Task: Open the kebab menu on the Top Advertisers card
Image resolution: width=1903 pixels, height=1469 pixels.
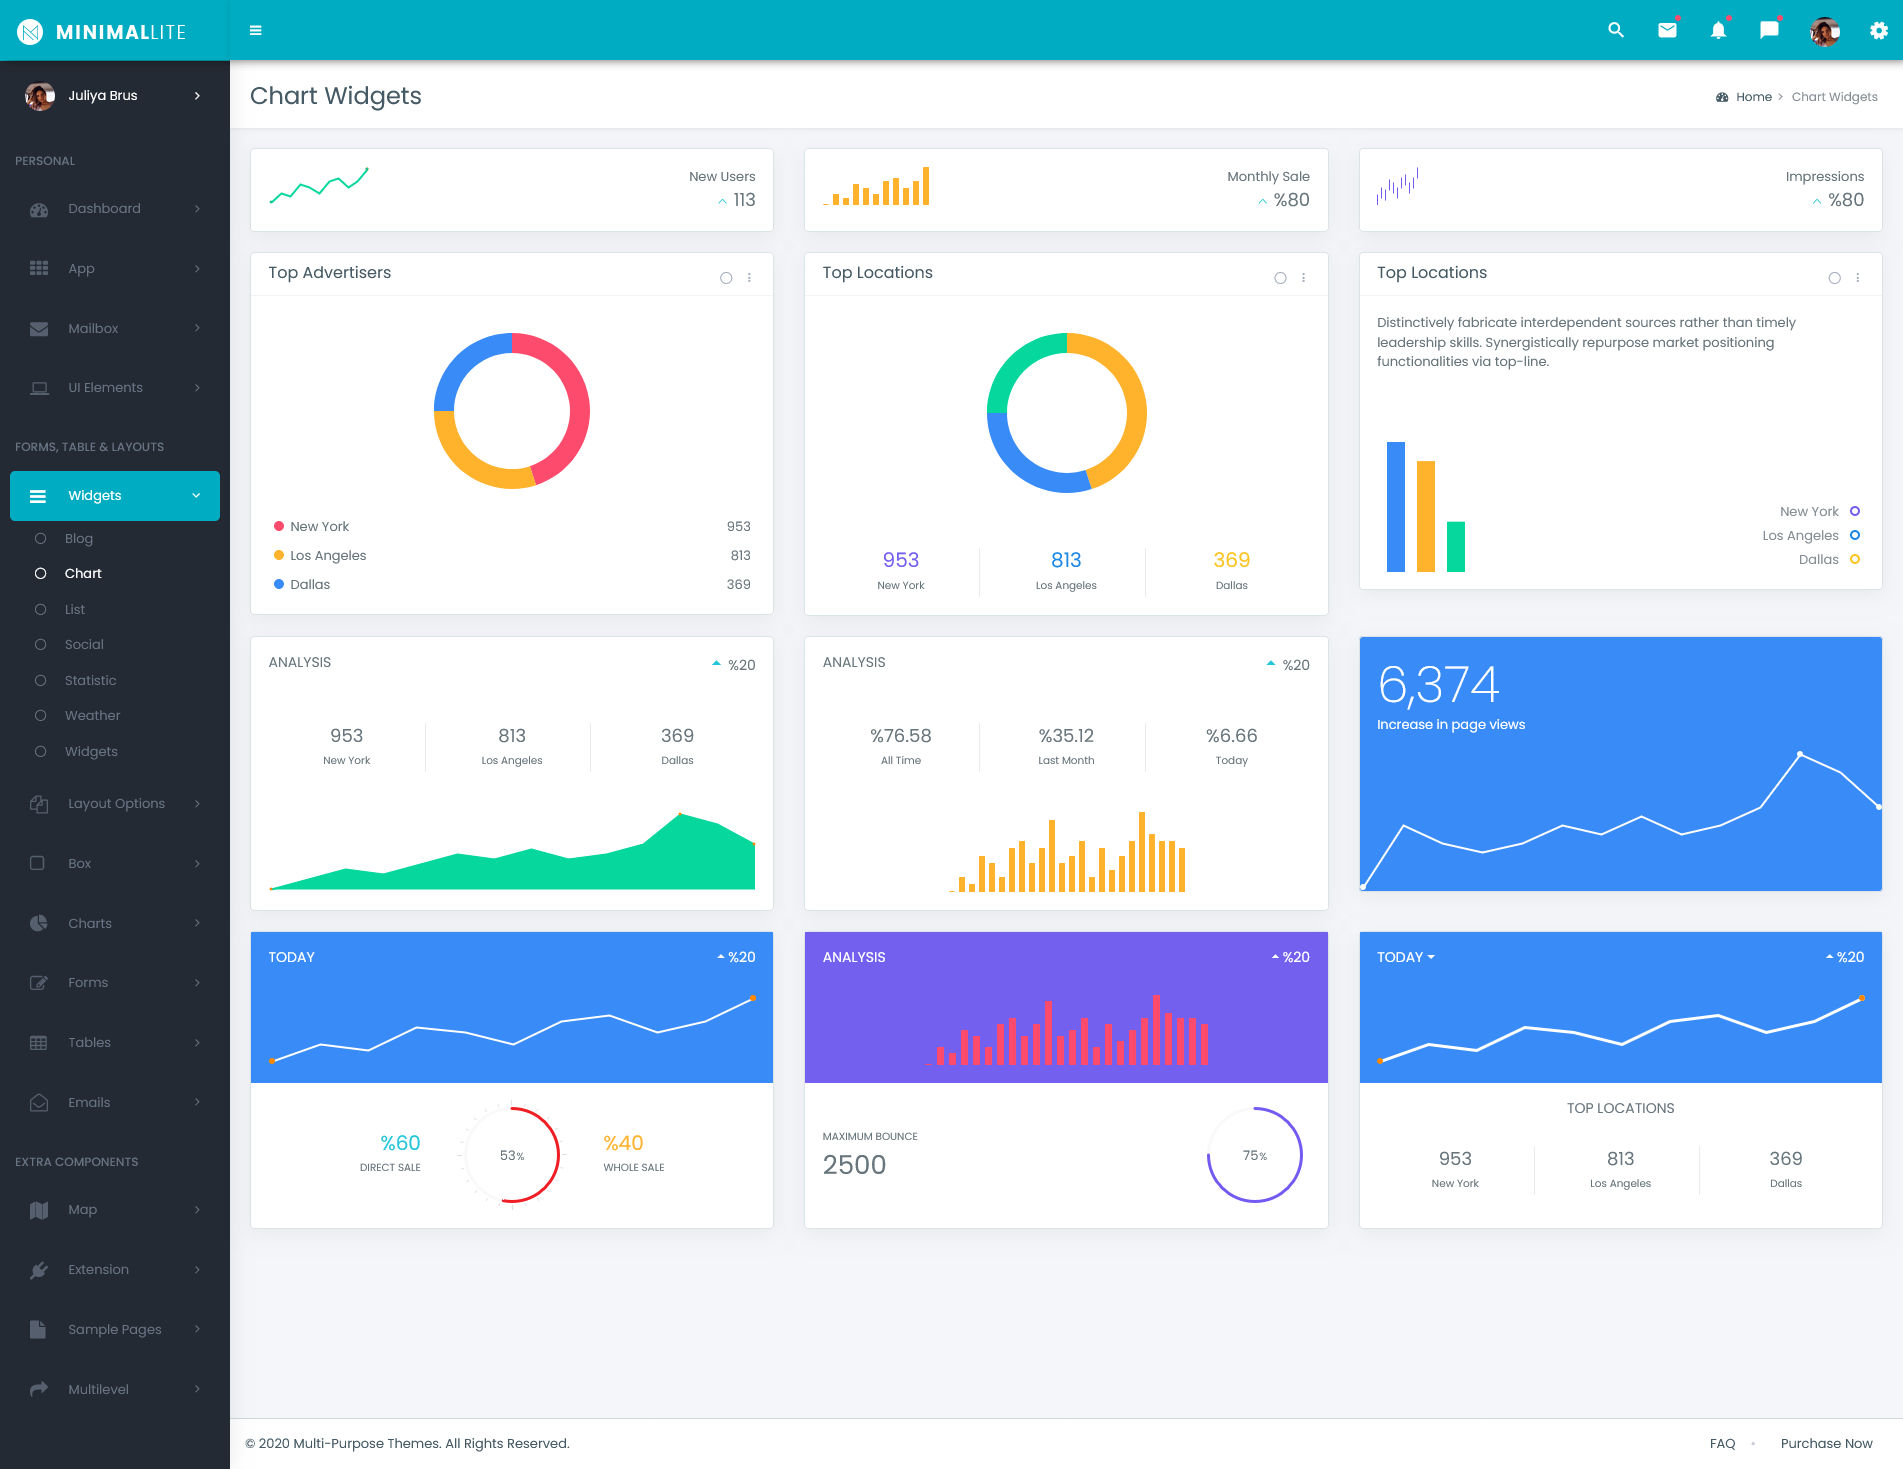Action: [x=749, y=278]
